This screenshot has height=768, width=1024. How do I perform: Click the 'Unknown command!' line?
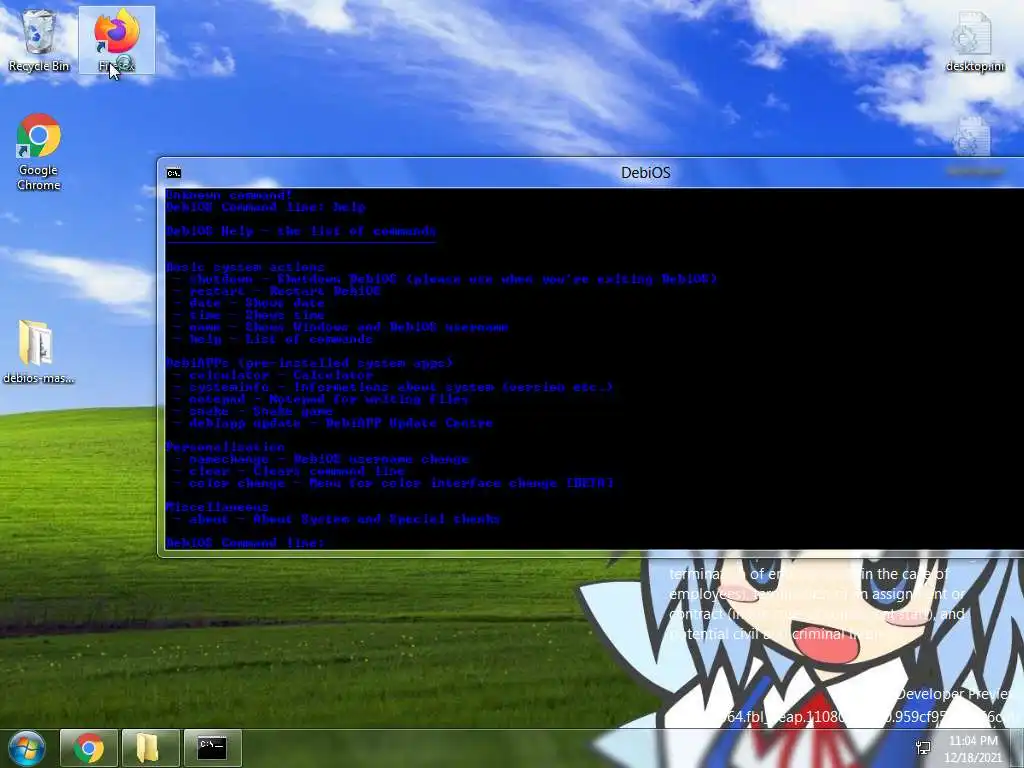(229, 195)
